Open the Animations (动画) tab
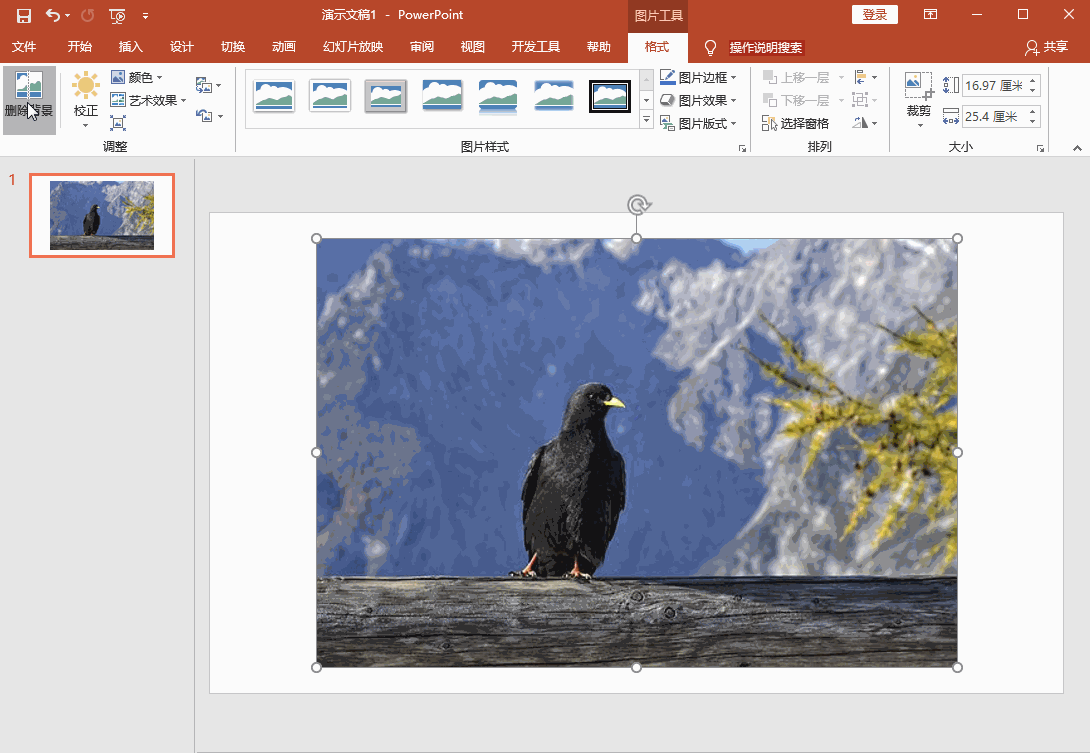The width and height of the screenshot is (1090, 753). tap(283, 47)
